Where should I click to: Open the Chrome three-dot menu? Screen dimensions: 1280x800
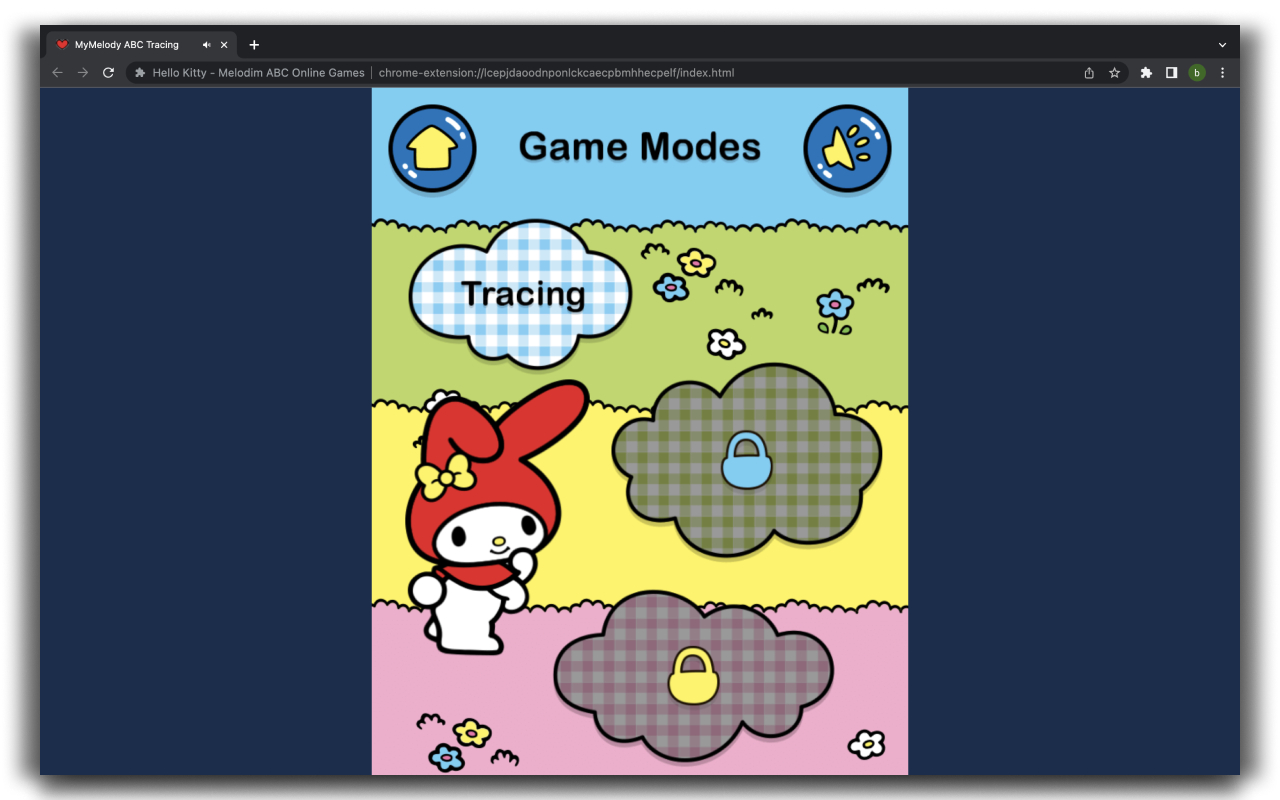click(1222, 72)
